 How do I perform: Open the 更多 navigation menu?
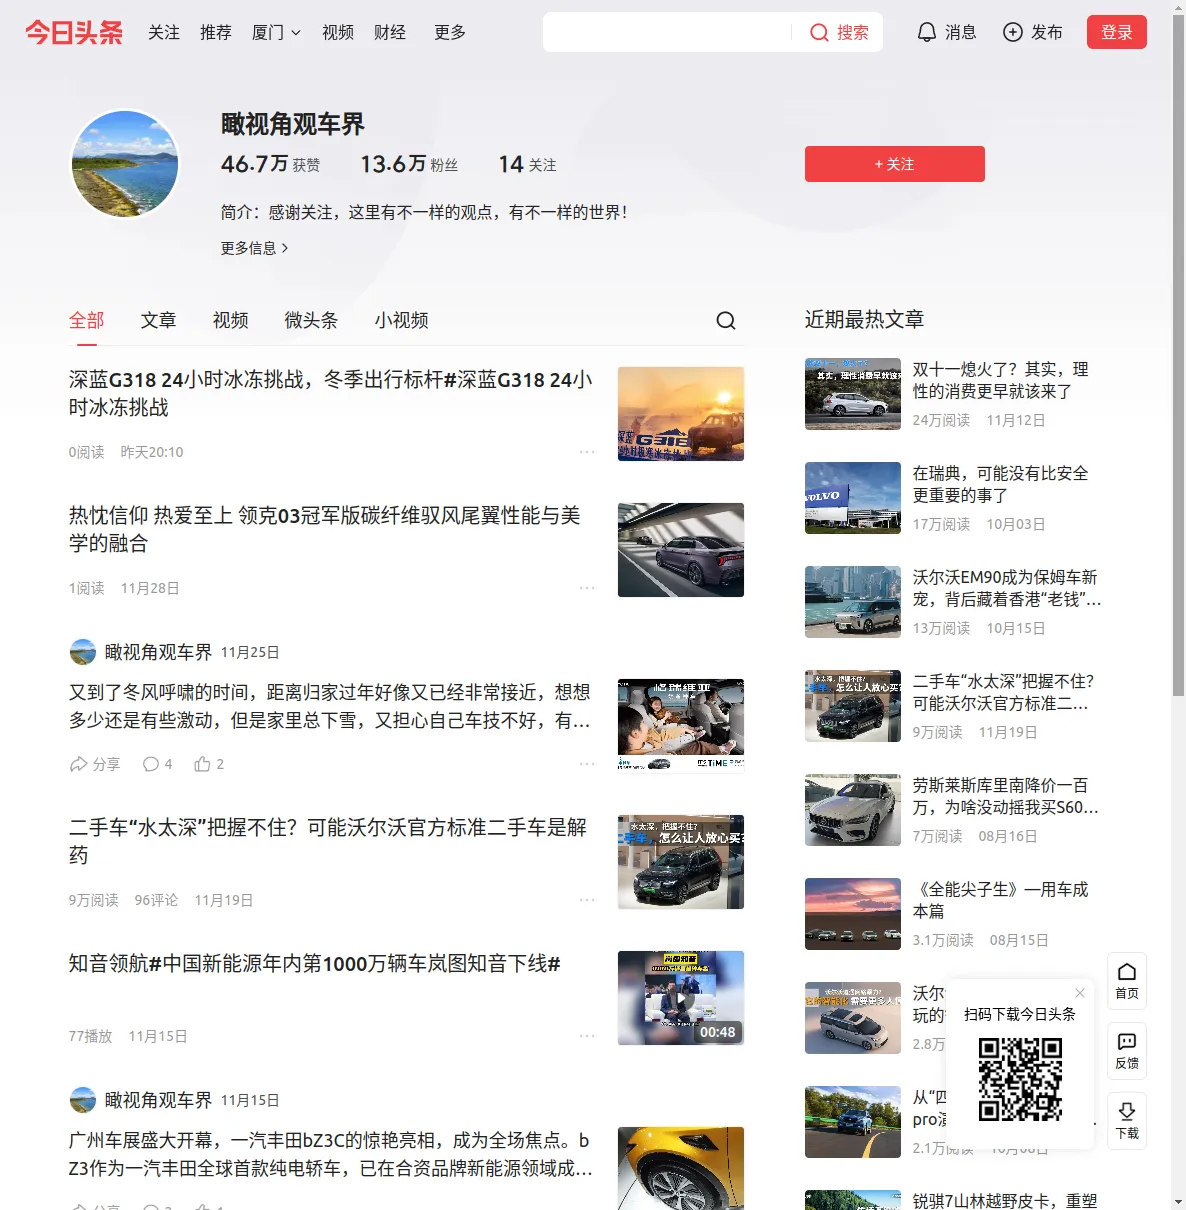click(x=450, y=33)
